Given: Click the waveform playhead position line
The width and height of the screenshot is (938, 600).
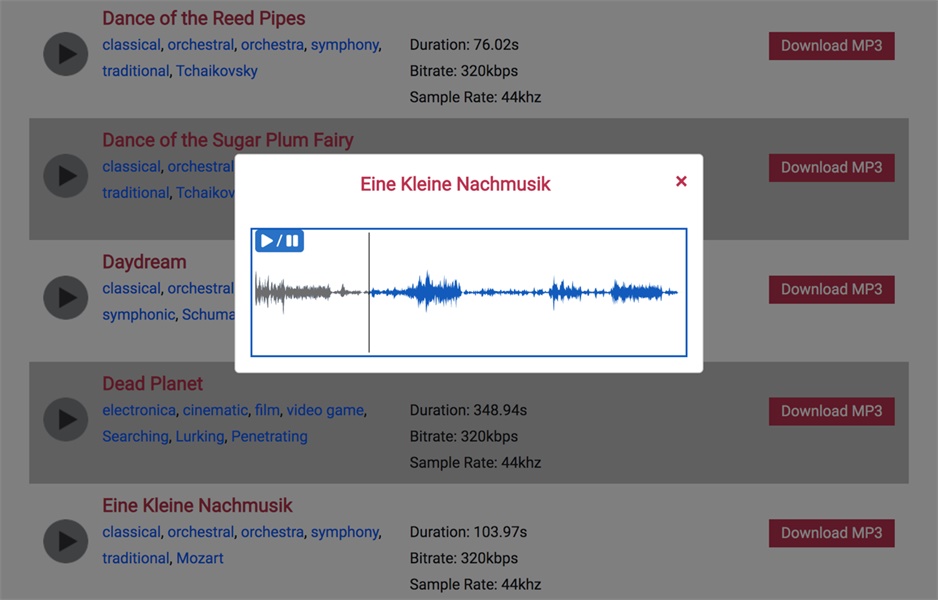Looking at the screenshot, I should (x=369, y=292).
